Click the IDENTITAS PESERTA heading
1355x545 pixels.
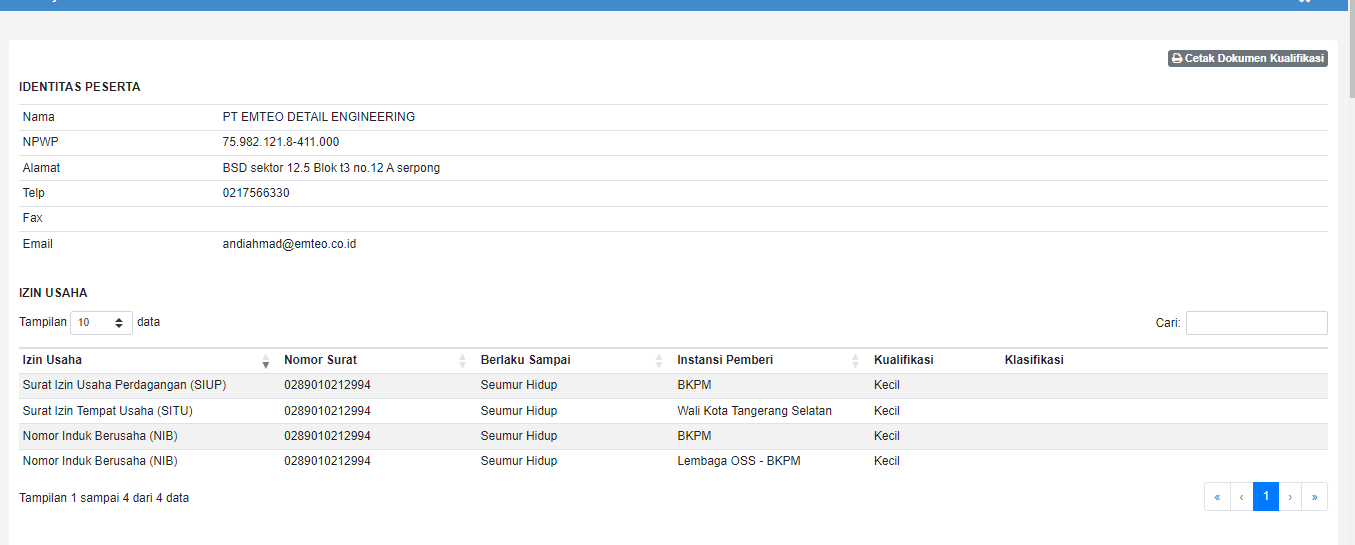[x=80, y=87]
